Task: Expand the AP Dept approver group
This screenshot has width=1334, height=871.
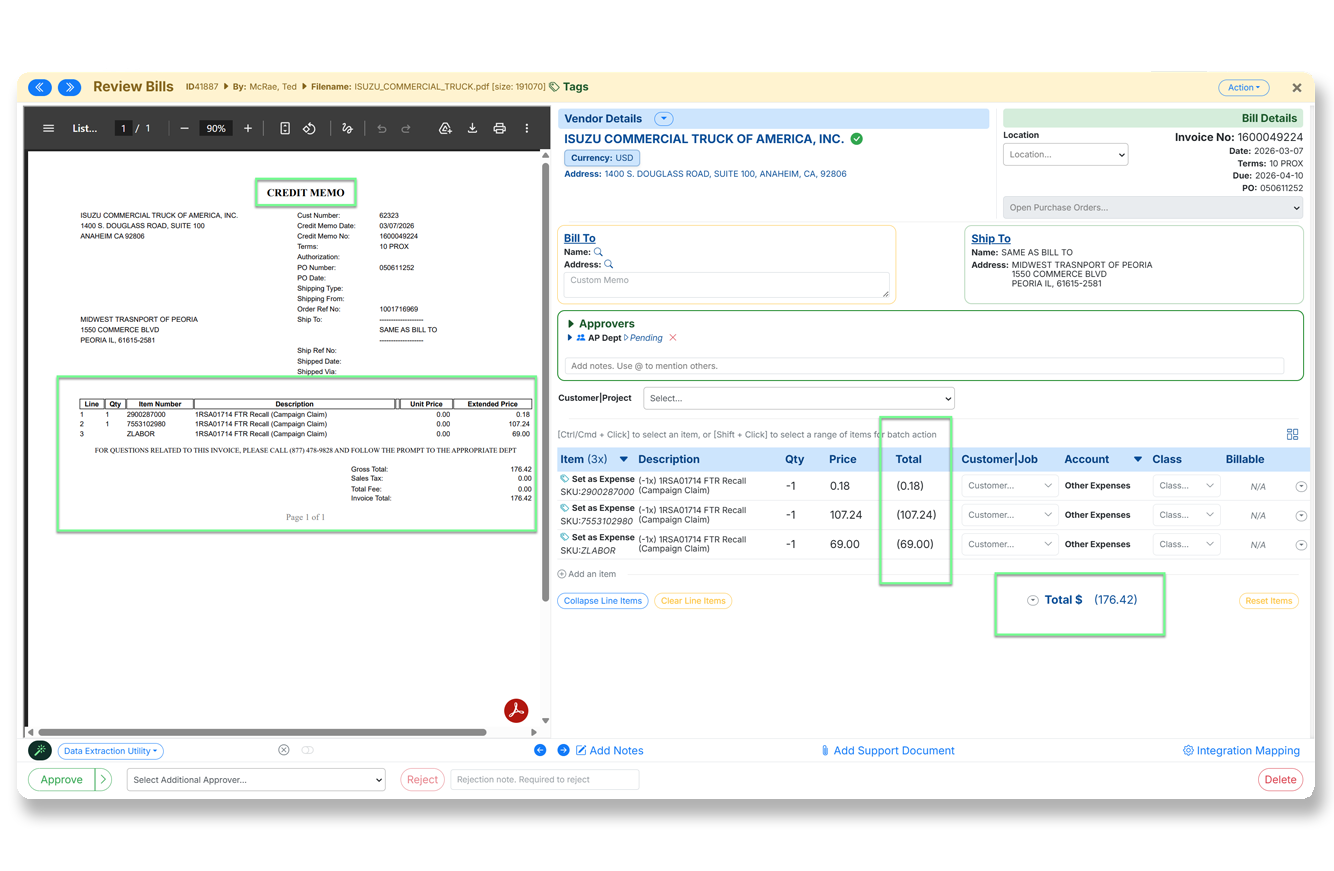Action: (x=570, y=338)
